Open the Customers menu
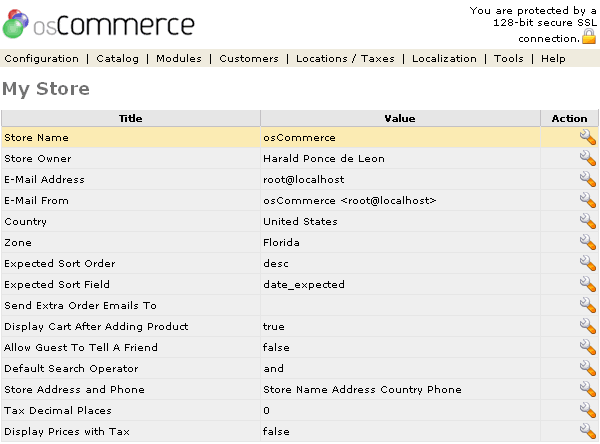 [x=249, y=59]
